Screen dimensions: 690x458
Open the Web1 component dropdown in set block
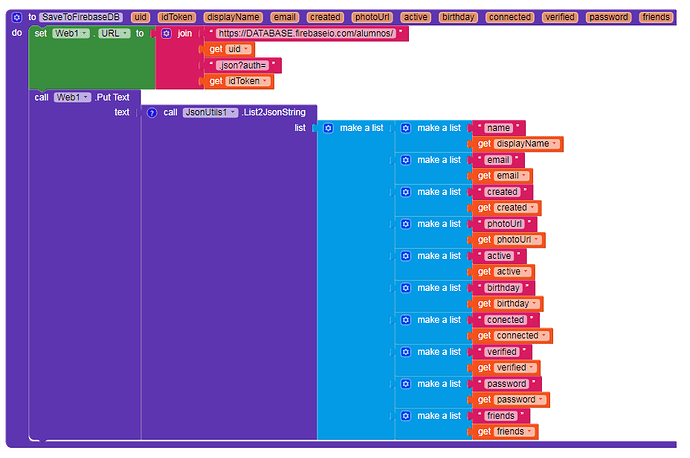point(71,33)
